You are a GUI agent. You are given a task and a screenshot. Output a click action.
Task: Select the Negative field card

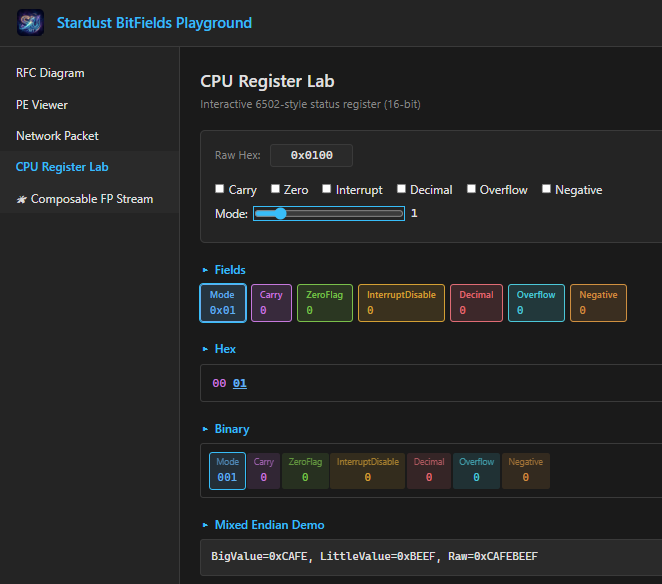coord(598,303)
